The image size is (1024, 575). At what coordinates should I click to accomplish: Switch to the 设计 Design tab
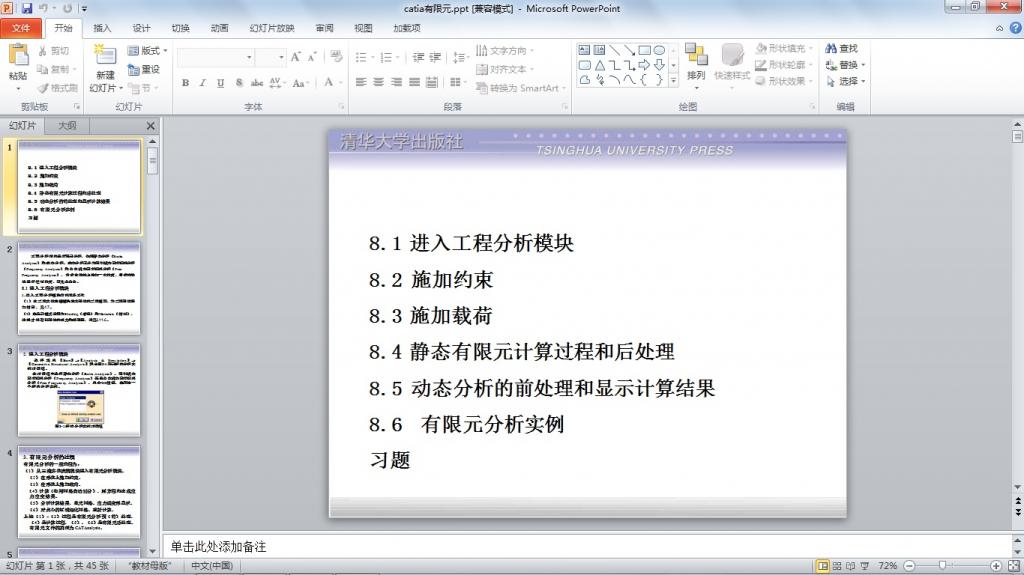(141, 28)
